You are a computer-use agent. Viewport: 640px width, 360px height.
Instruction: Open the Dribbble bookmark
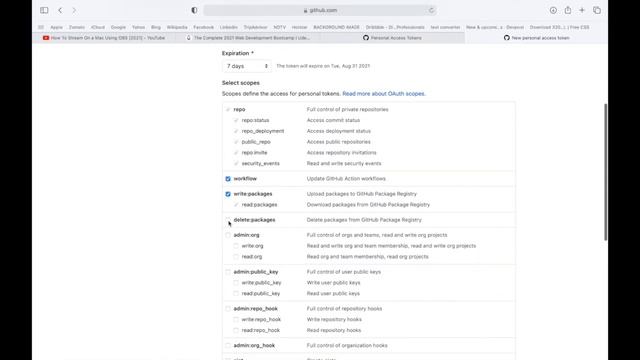[x=395, y=27]
